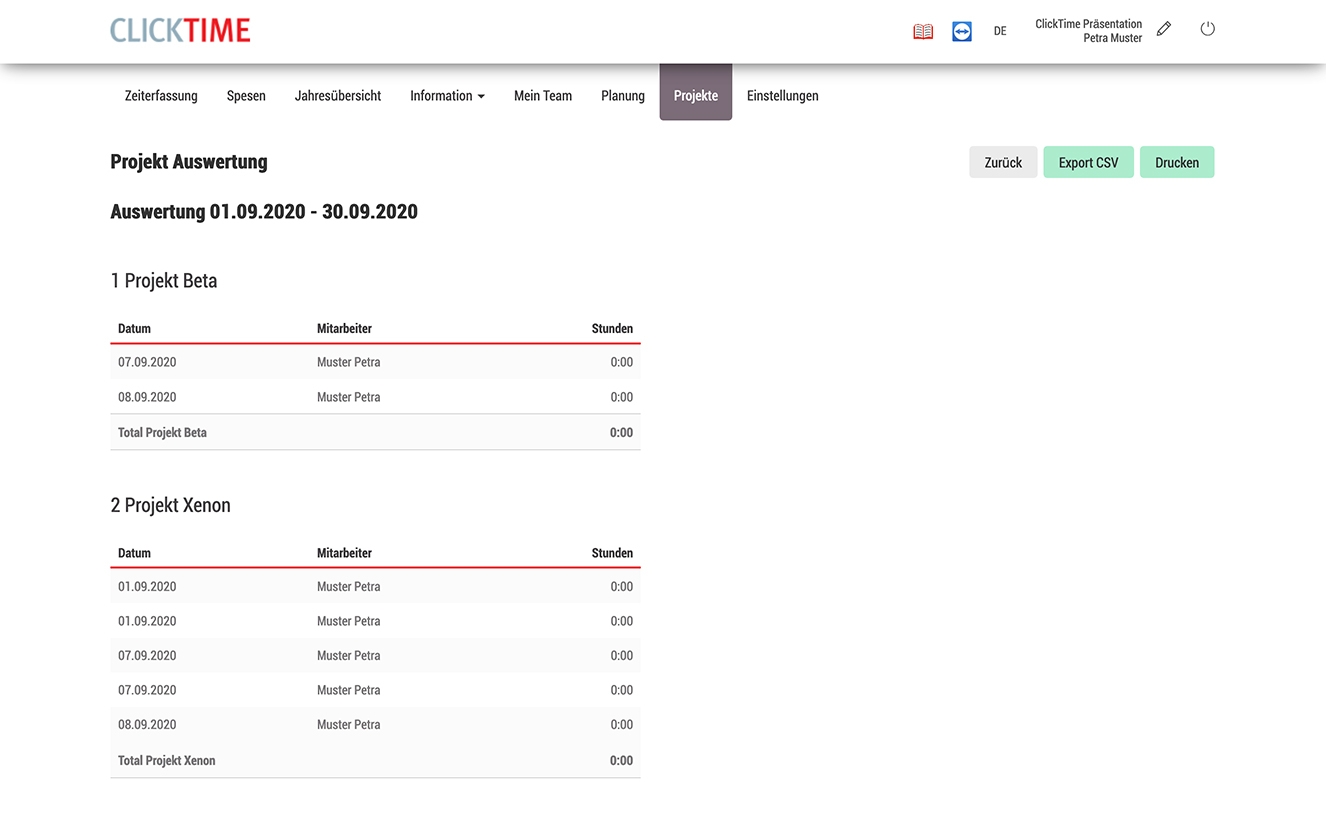The image size is (1326, 832).
Task: Open the Zeiterfassung tab
Action: 161,96
